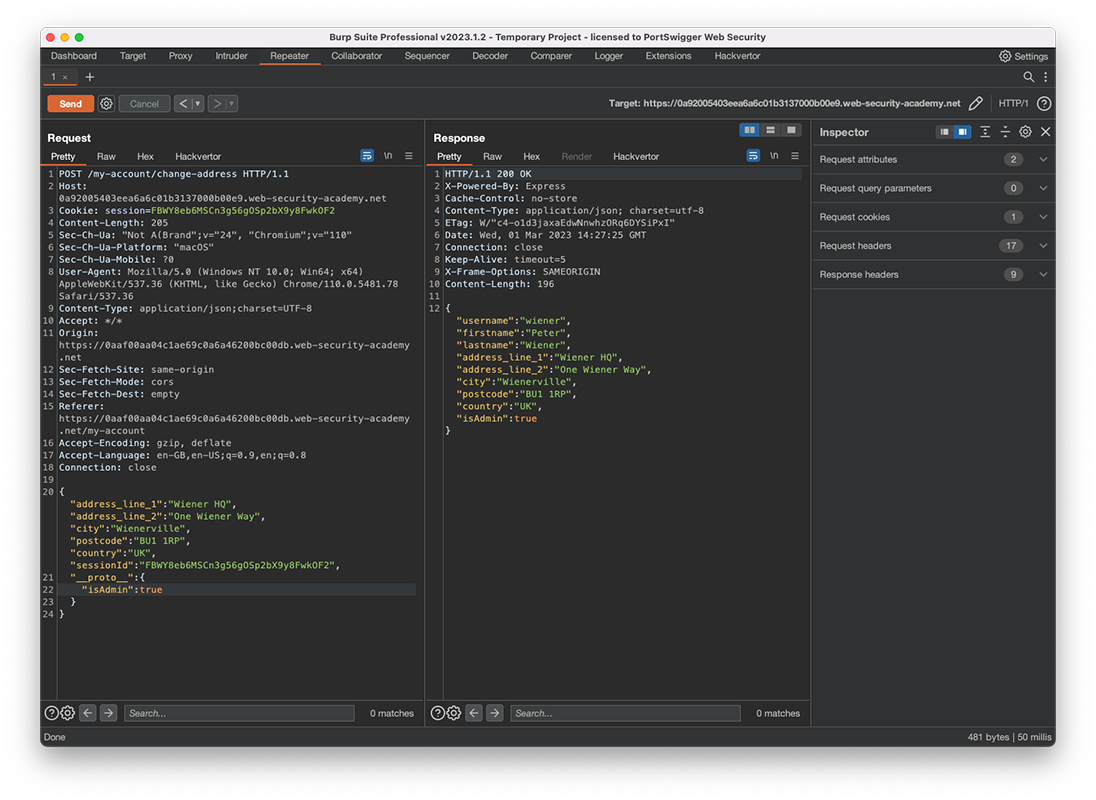Toggle word wrap icon in Response panel

[753, 156]
